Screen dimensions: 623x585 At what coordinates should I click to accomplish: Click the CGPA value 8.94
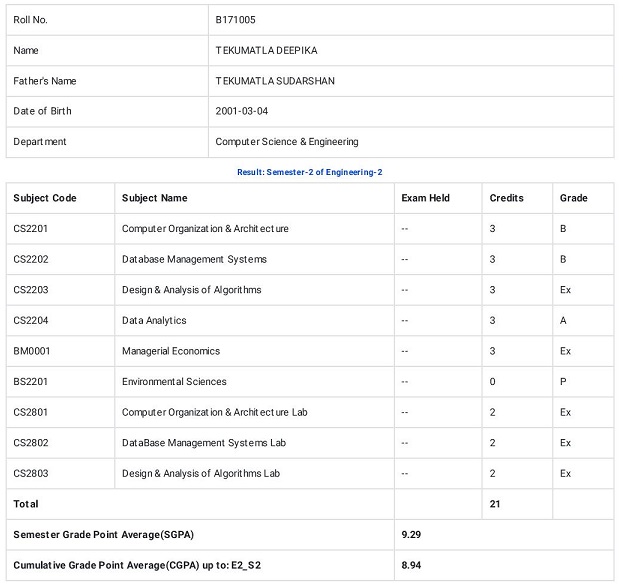(411, 565)
